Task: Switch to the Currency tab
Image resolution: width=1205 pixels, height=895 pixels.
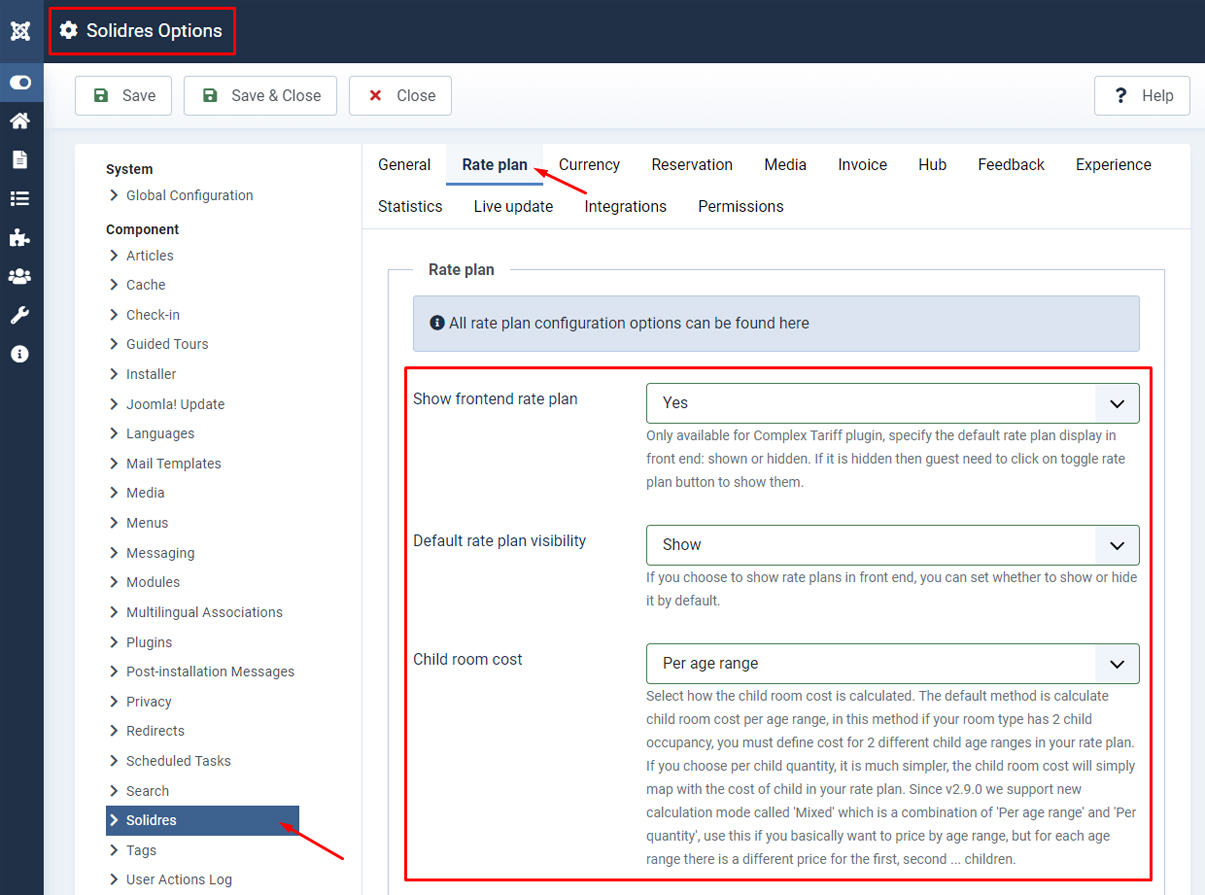Action: tap(589, 165)
